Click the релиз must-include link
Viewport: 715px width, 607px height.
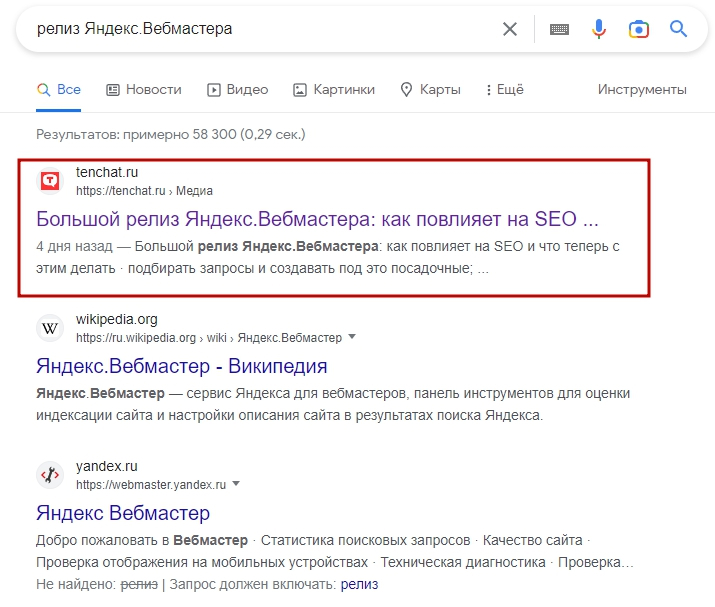359,583
